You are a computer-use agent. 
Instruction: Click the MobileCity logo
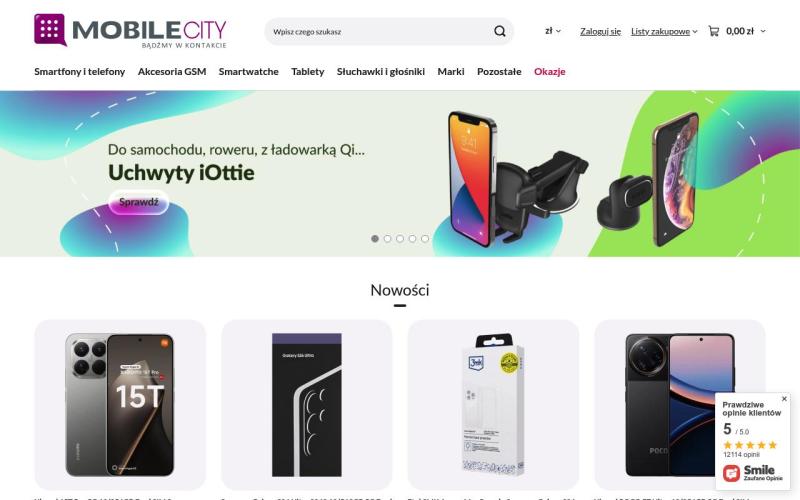pyautogui.click(x=131, y=31)
